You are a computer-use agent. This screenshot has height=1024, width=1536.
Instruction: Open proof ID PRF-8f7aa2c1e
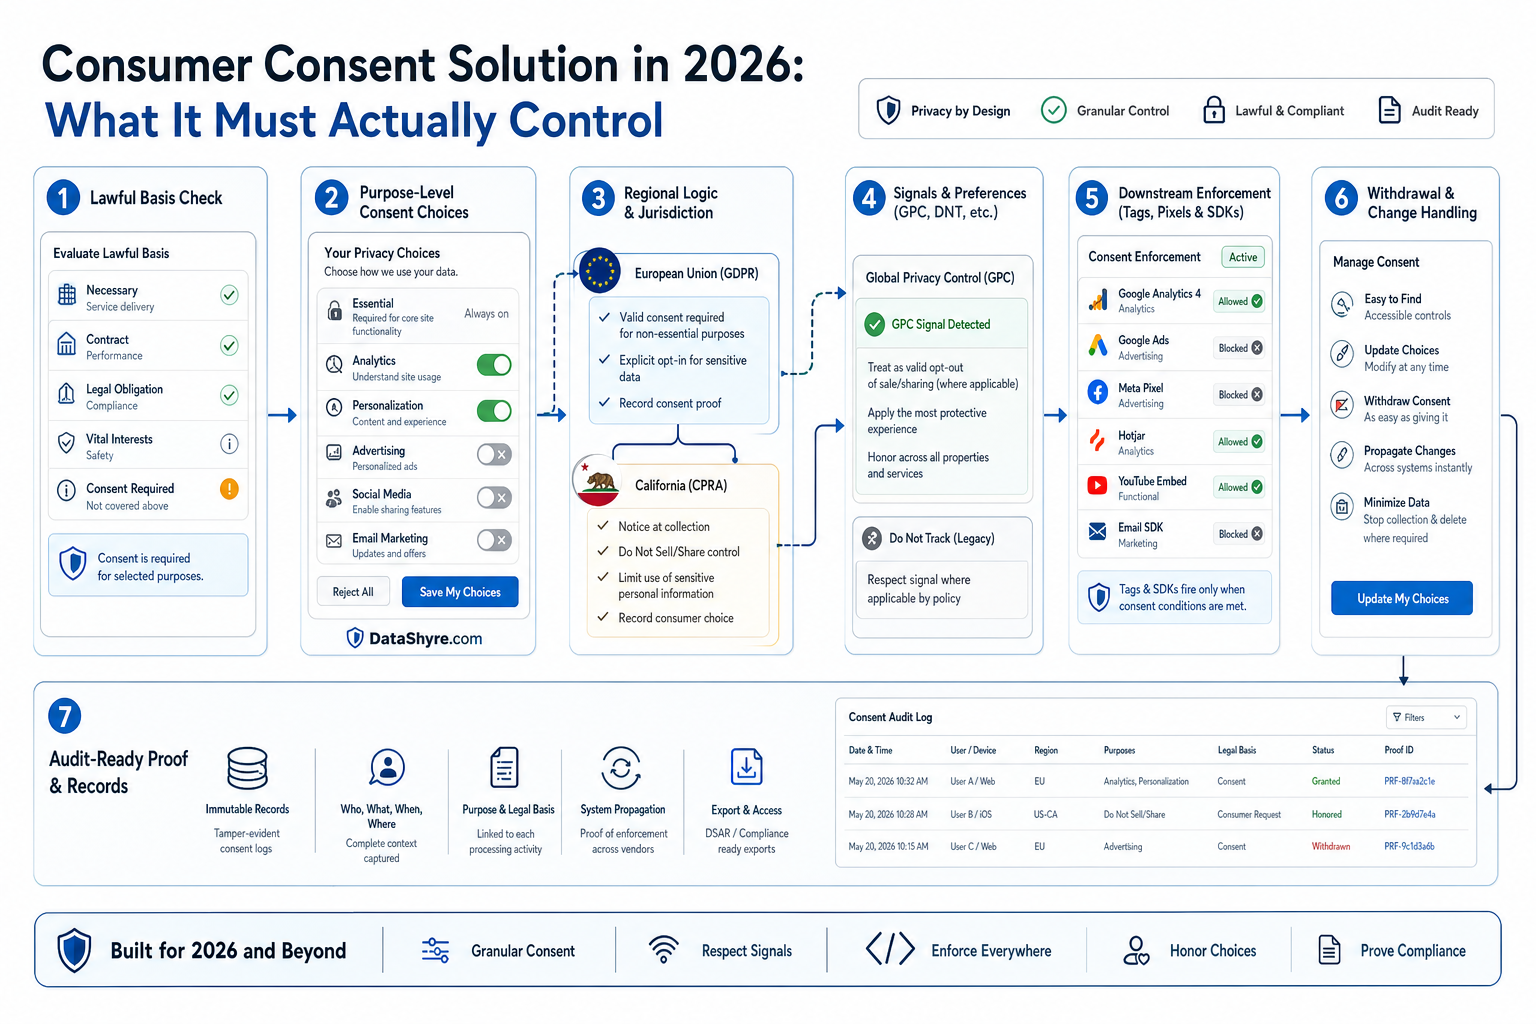(1409, 781)
